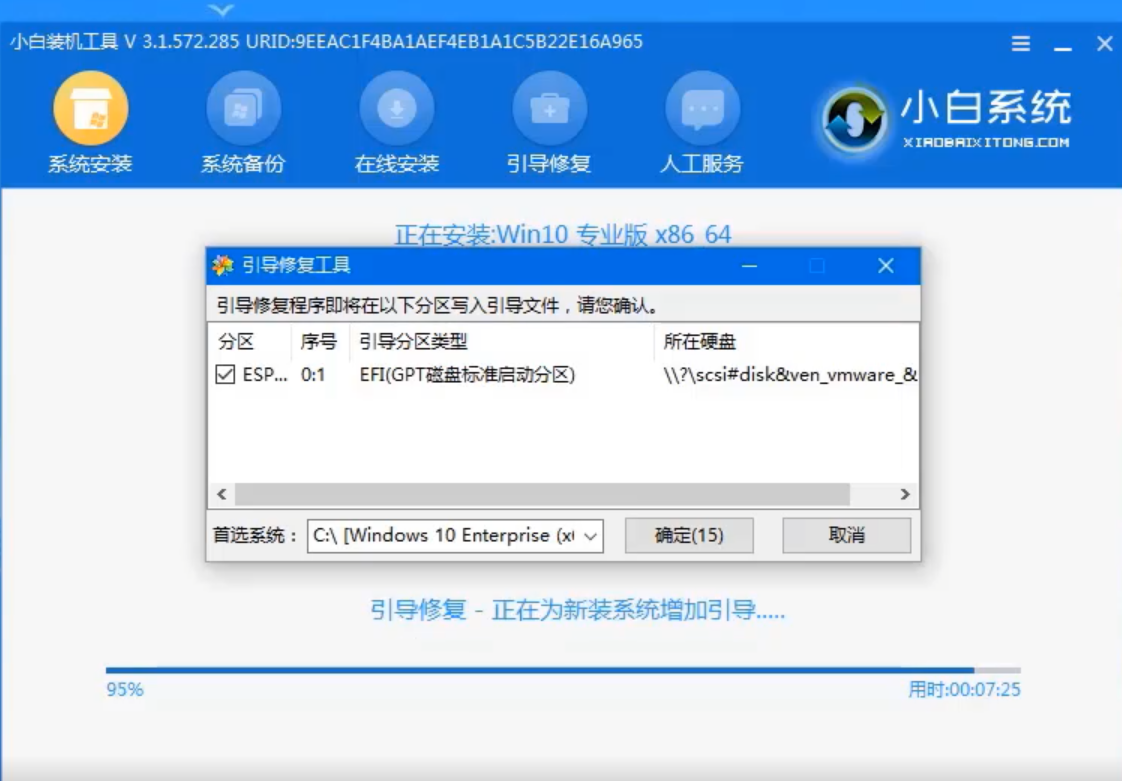Click the ESP... partition name cell
Screen dimensions: 1122x781
click(265, 374)
